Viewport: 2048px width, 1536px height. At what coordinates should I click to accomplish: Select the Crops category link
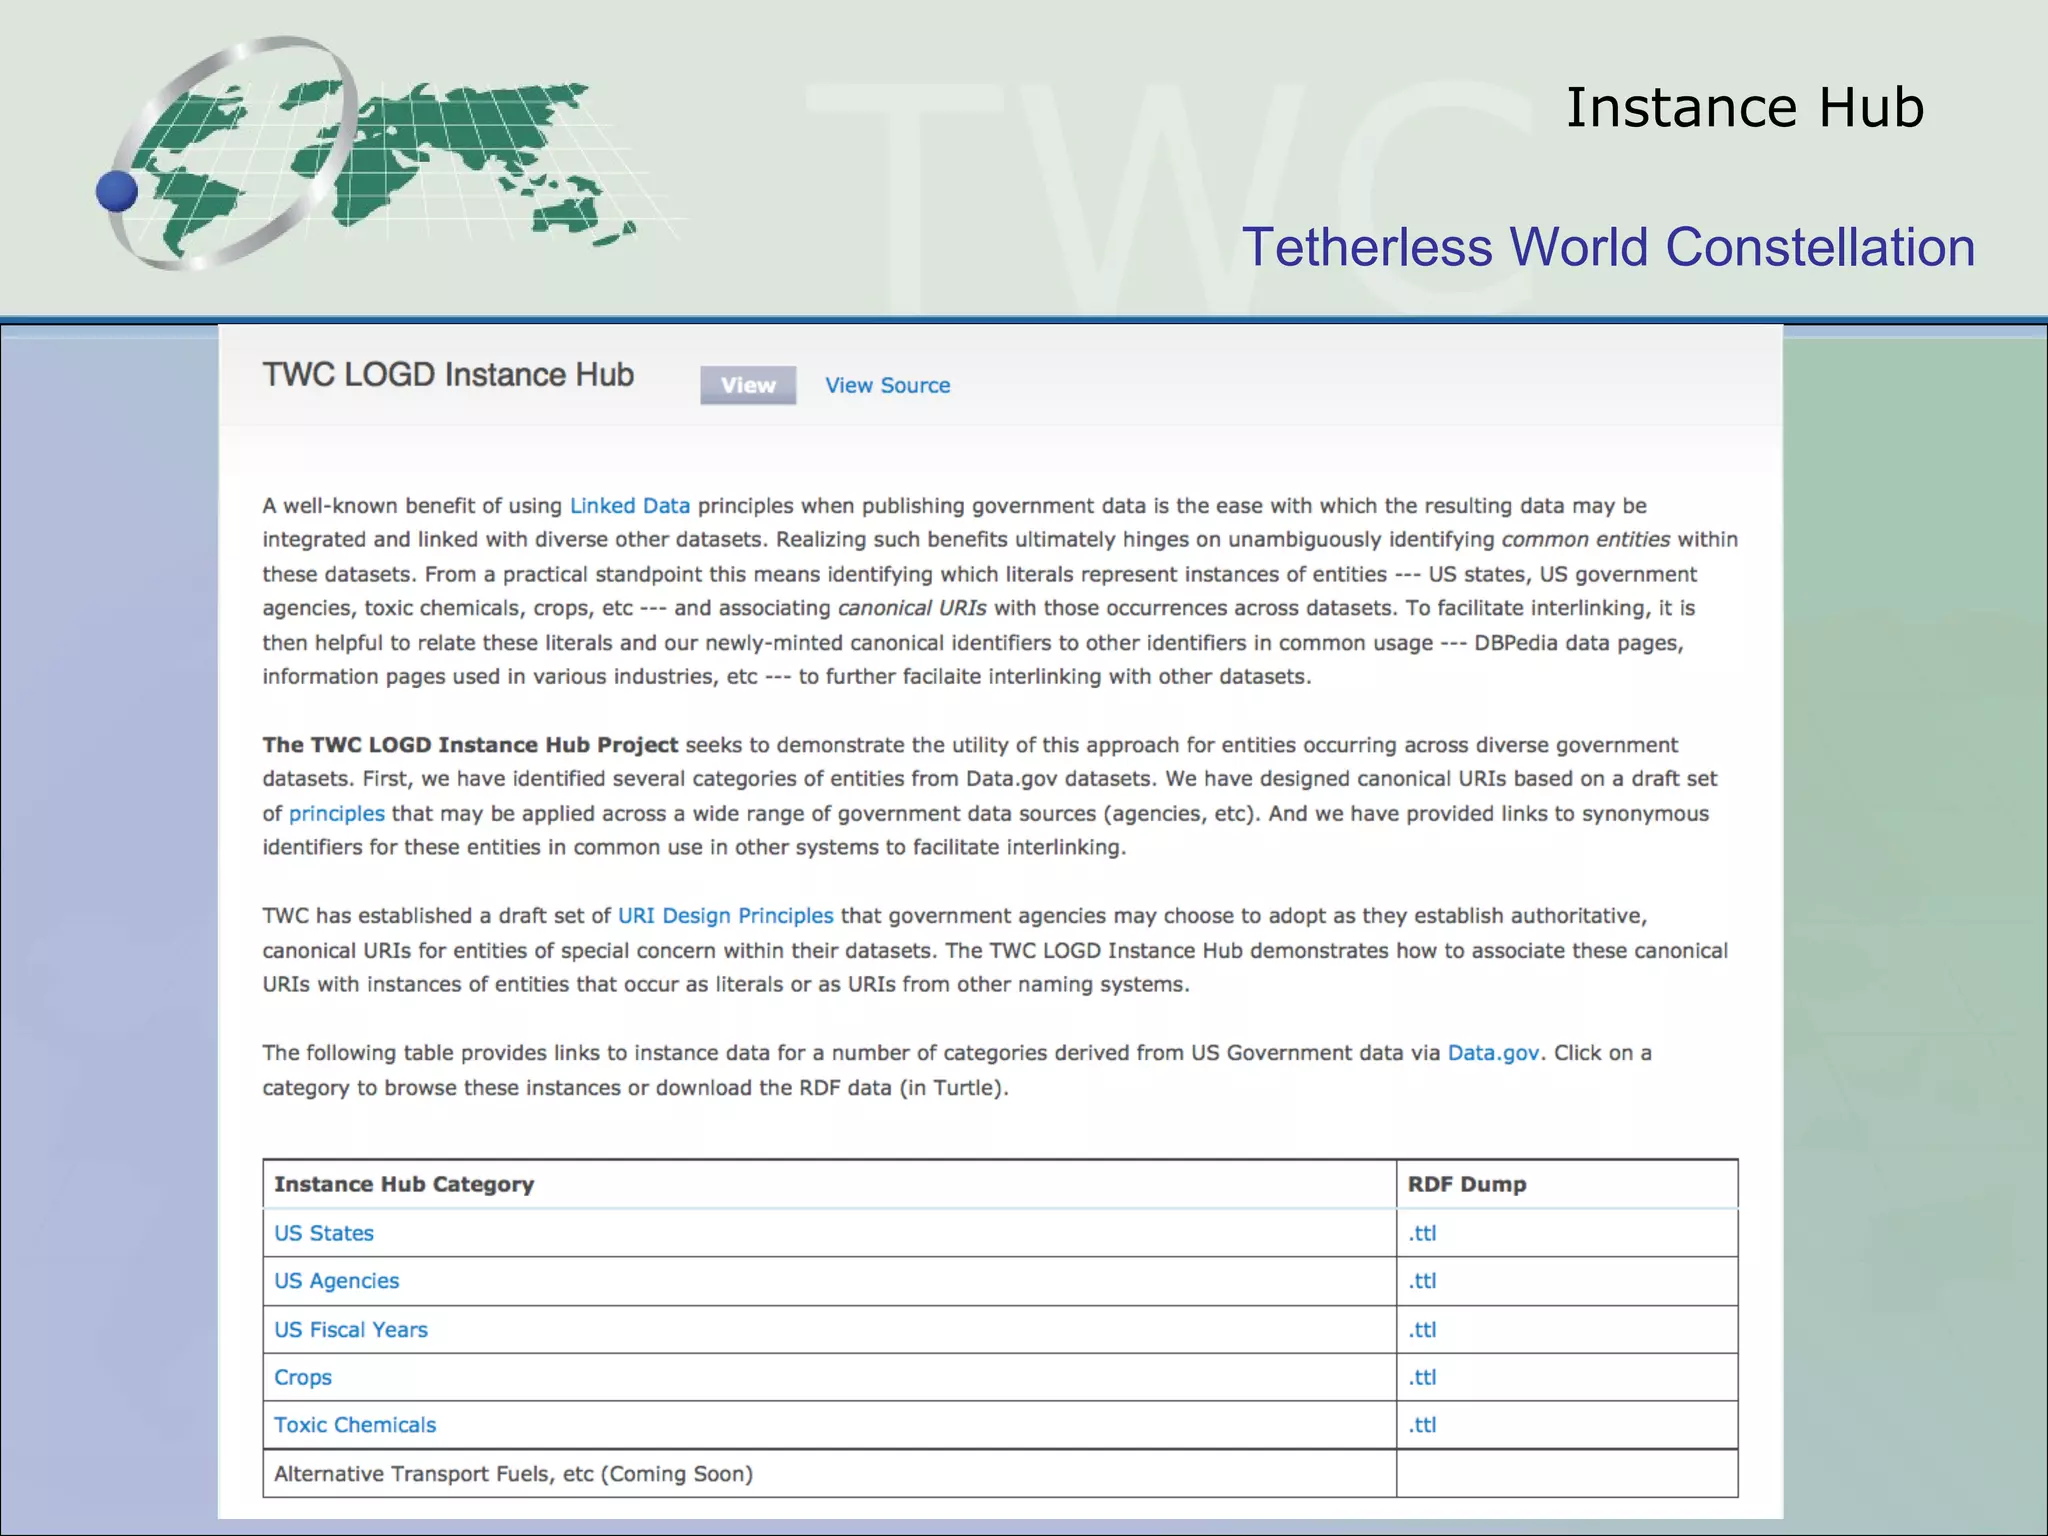[x=303, y=1378]
